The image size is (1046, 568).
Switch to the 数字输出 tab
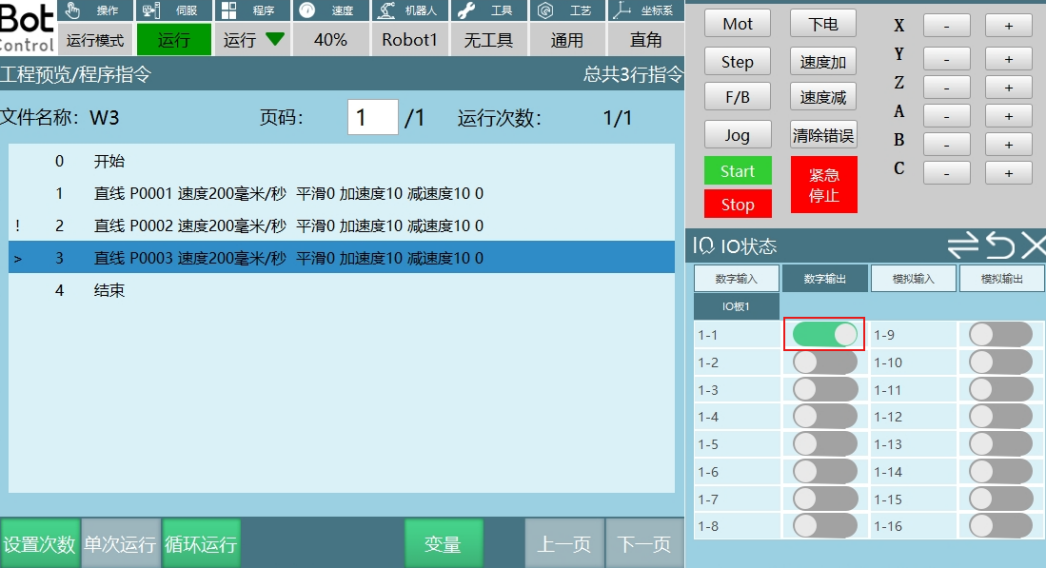click(825, 278)
